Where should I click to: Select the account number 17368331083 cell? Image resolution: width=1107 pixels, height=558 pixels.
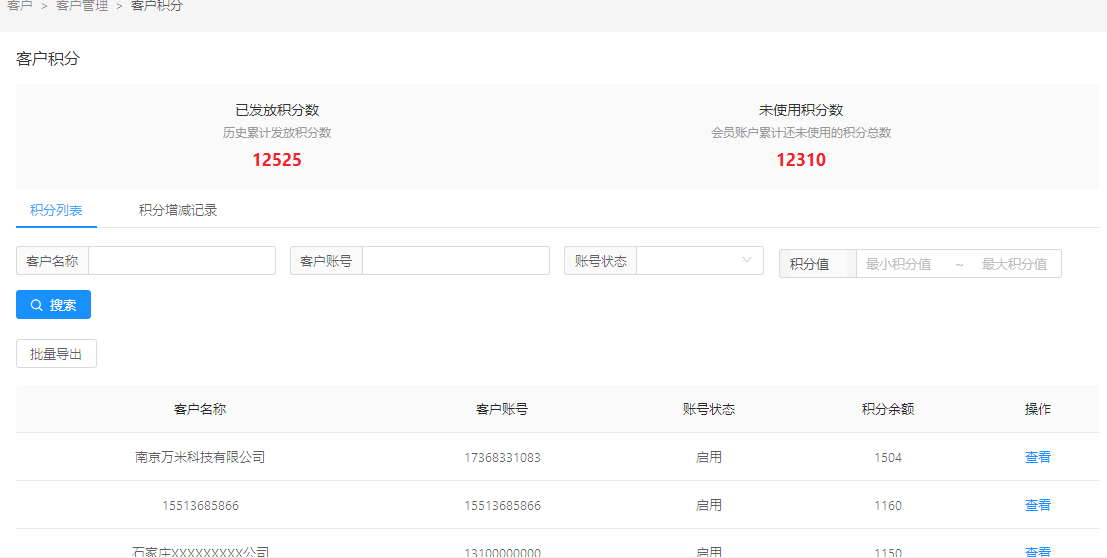(502, 458)
